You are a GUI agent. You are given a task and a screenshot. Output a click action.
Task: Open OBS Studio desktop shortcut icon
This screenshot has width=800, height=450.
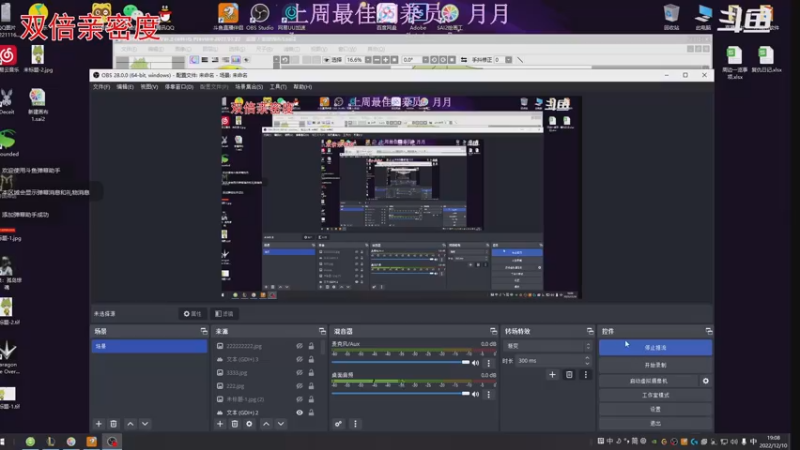pyautogui.click(x=260, y=17)
